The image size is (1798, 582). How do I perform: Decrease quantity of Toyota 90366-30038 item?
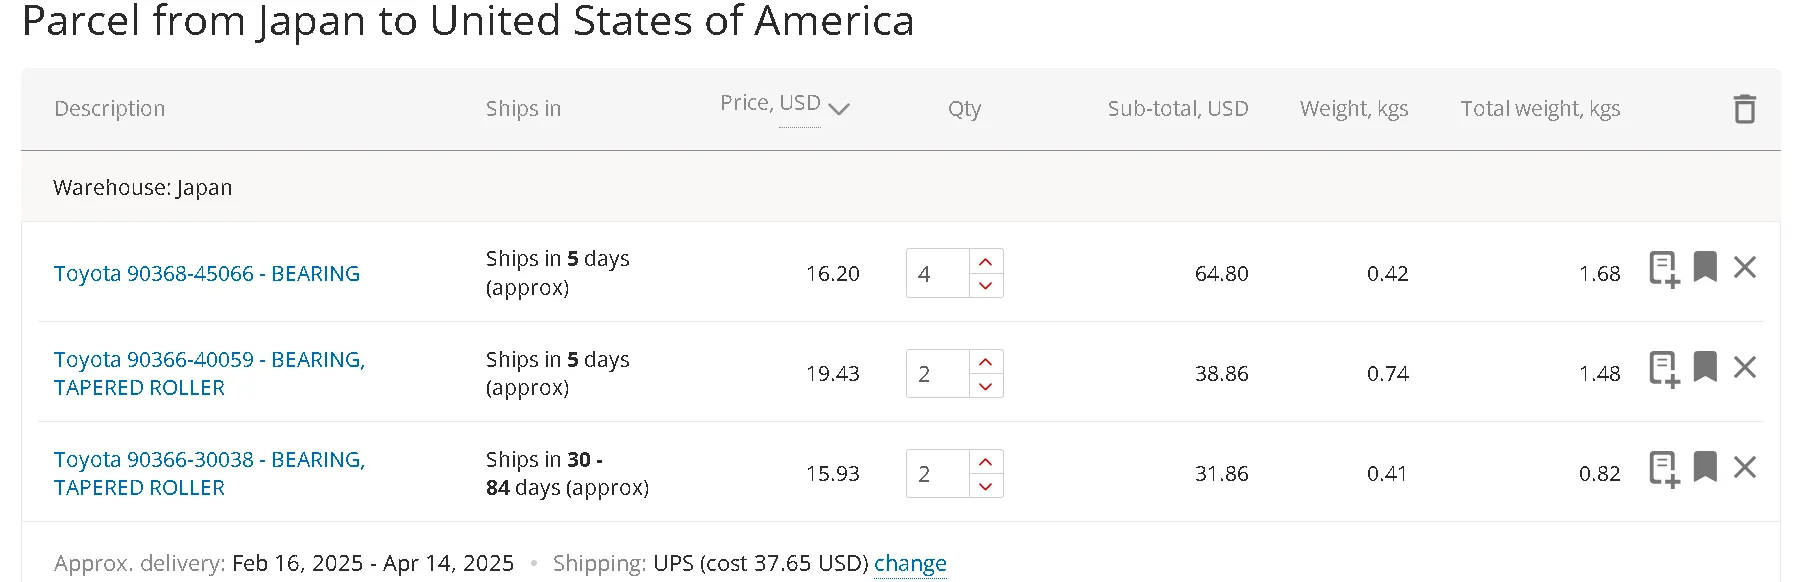tap(986, 486)
